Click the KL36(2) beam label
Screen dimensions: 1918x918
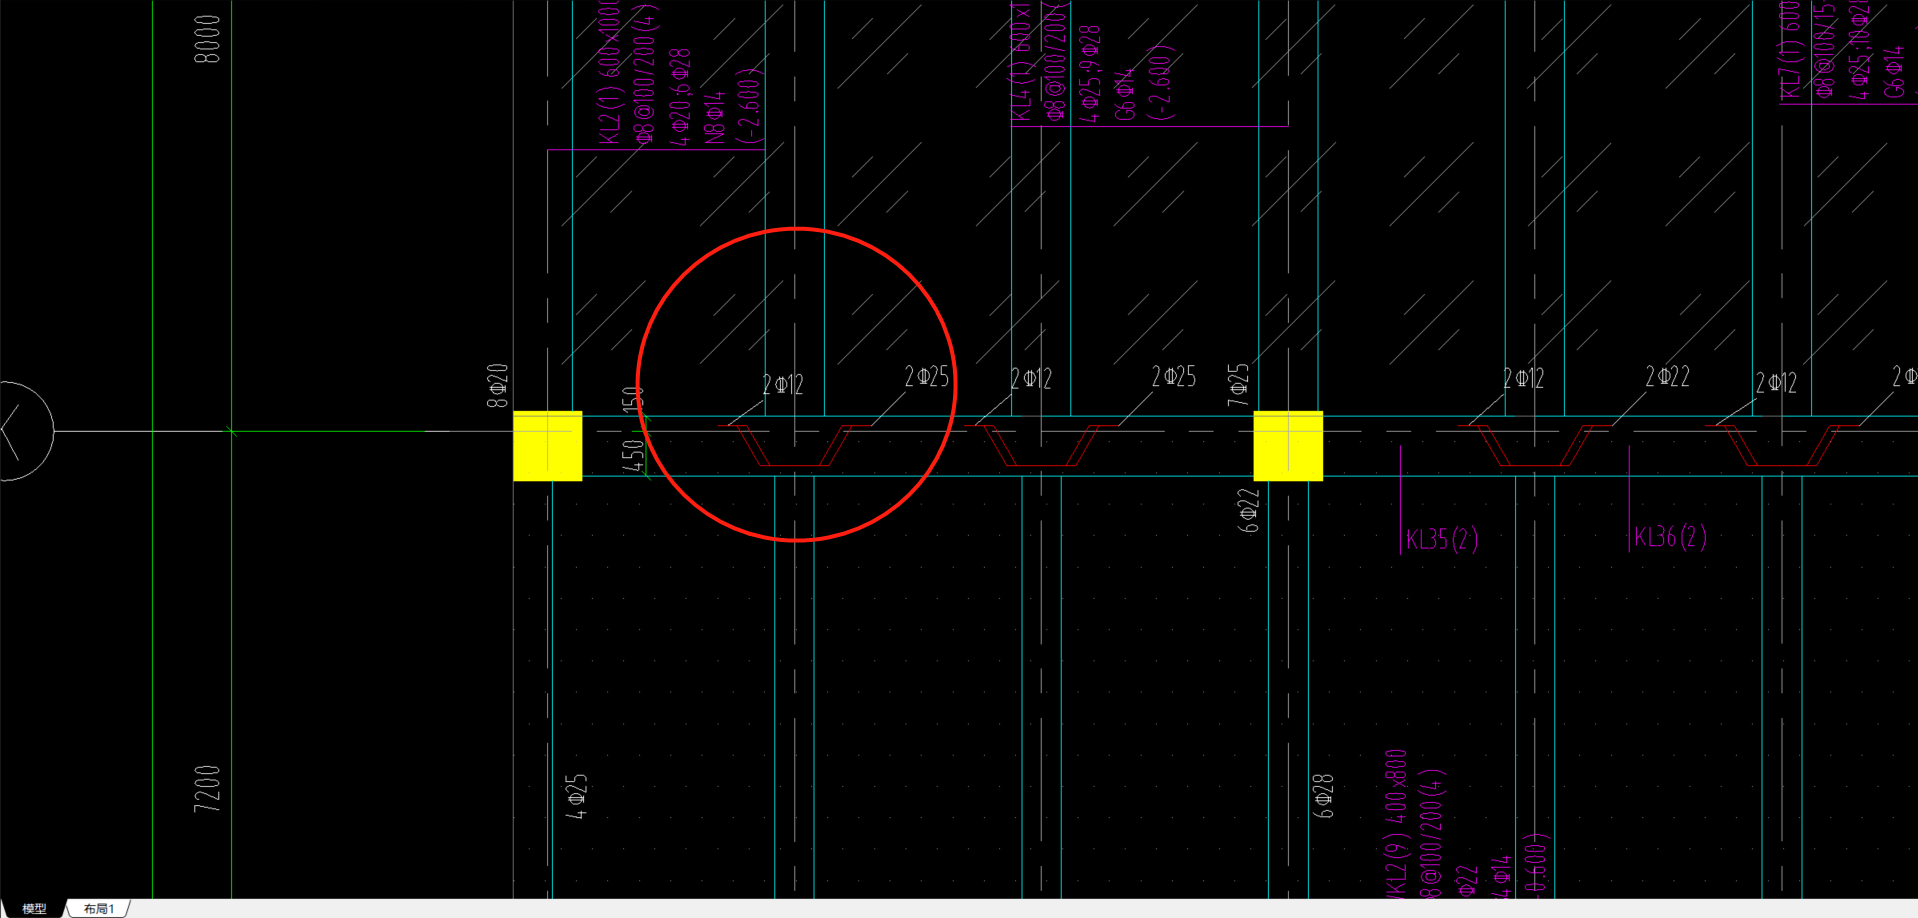click(x=1670, y=537)
